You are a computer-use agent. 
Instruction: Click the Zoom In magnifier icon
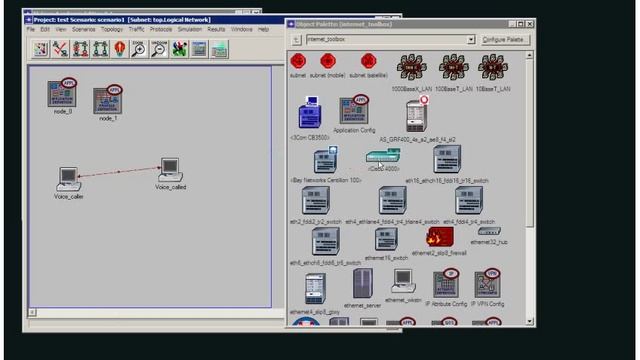139,49
